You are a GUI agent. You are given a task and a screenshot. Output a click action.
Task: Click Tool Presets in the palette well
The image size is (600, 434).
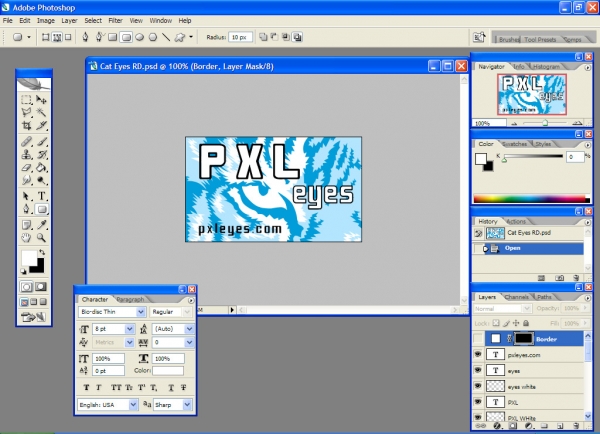(x=540, y=39)
